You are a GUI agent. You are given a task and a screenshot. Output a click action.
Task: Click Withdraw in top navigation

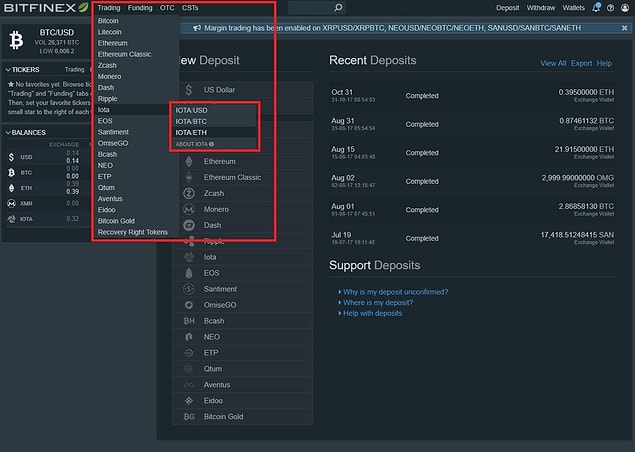click(541, 8)
